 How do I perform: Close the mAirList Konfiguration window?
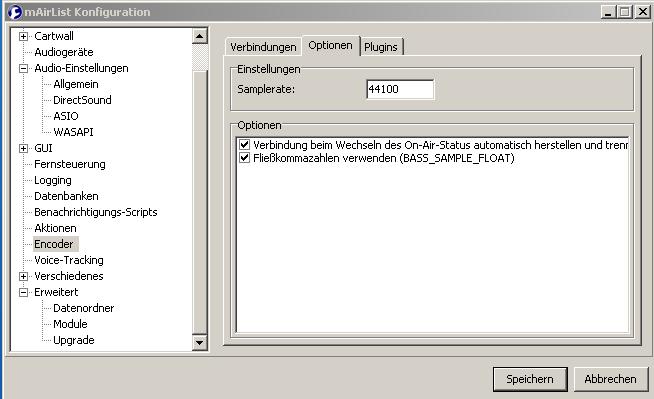click(x=642, y=12)
